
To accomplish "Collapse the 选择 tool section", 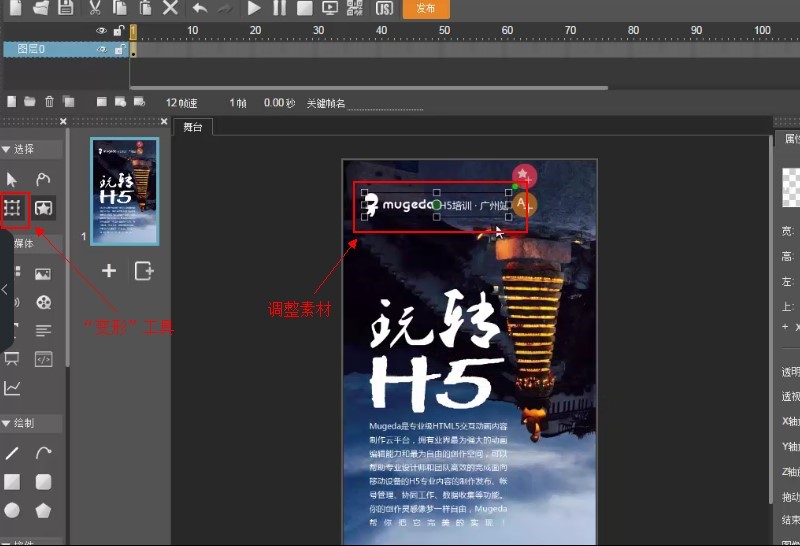I will (x=6, y=149).
